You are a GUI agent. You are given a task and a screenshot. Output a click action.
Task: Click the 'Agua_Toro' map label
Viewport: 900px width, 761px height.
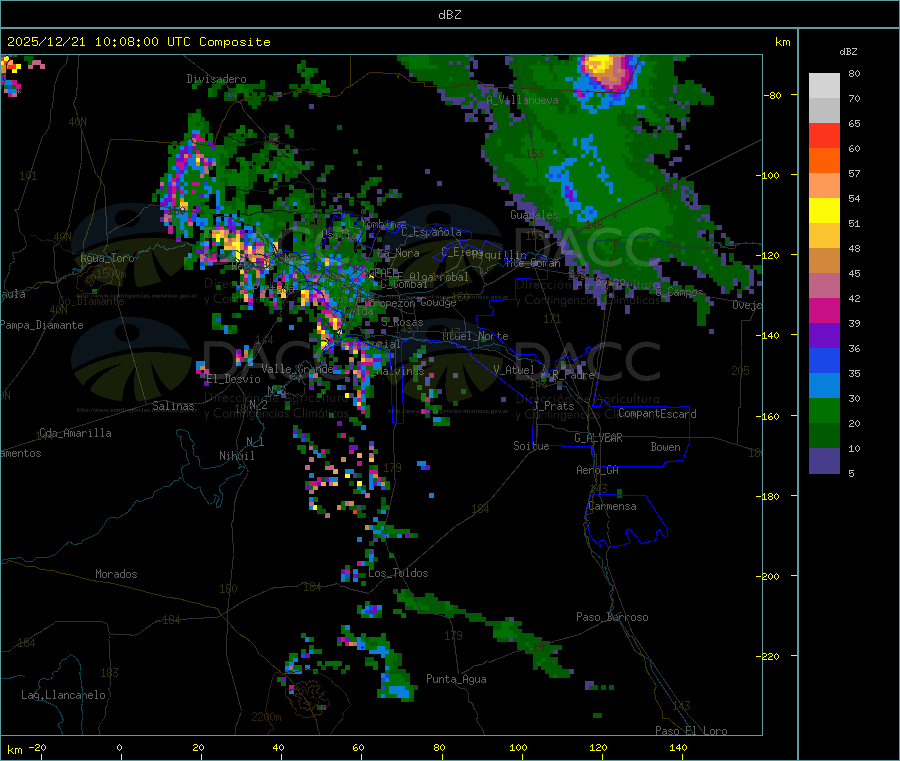tap(107, 258)
